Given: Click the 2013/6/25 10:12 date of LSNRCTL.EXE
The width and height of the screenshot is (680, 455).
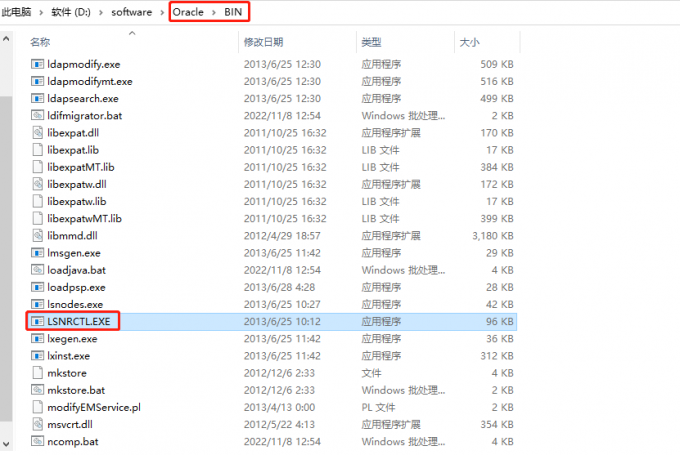Looking at the screenshot, I should [282, 321].
